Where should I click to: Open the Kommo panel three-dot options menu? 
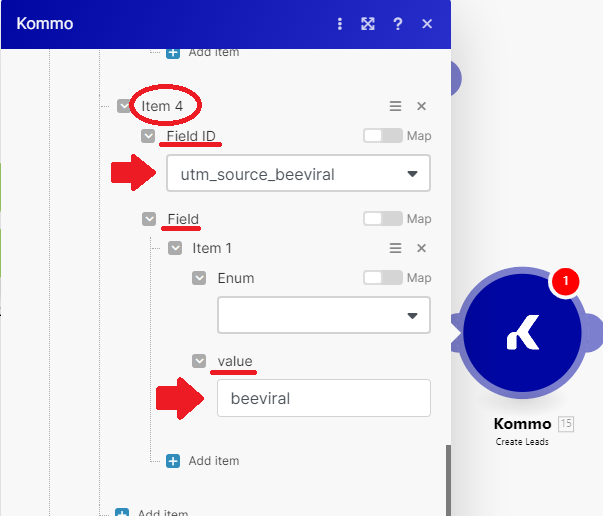point(340,24)
